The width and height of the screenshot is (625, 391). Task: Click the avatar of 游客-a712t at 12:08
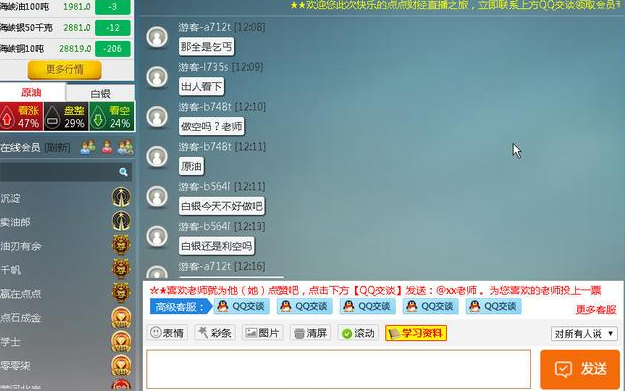[157, 37]
